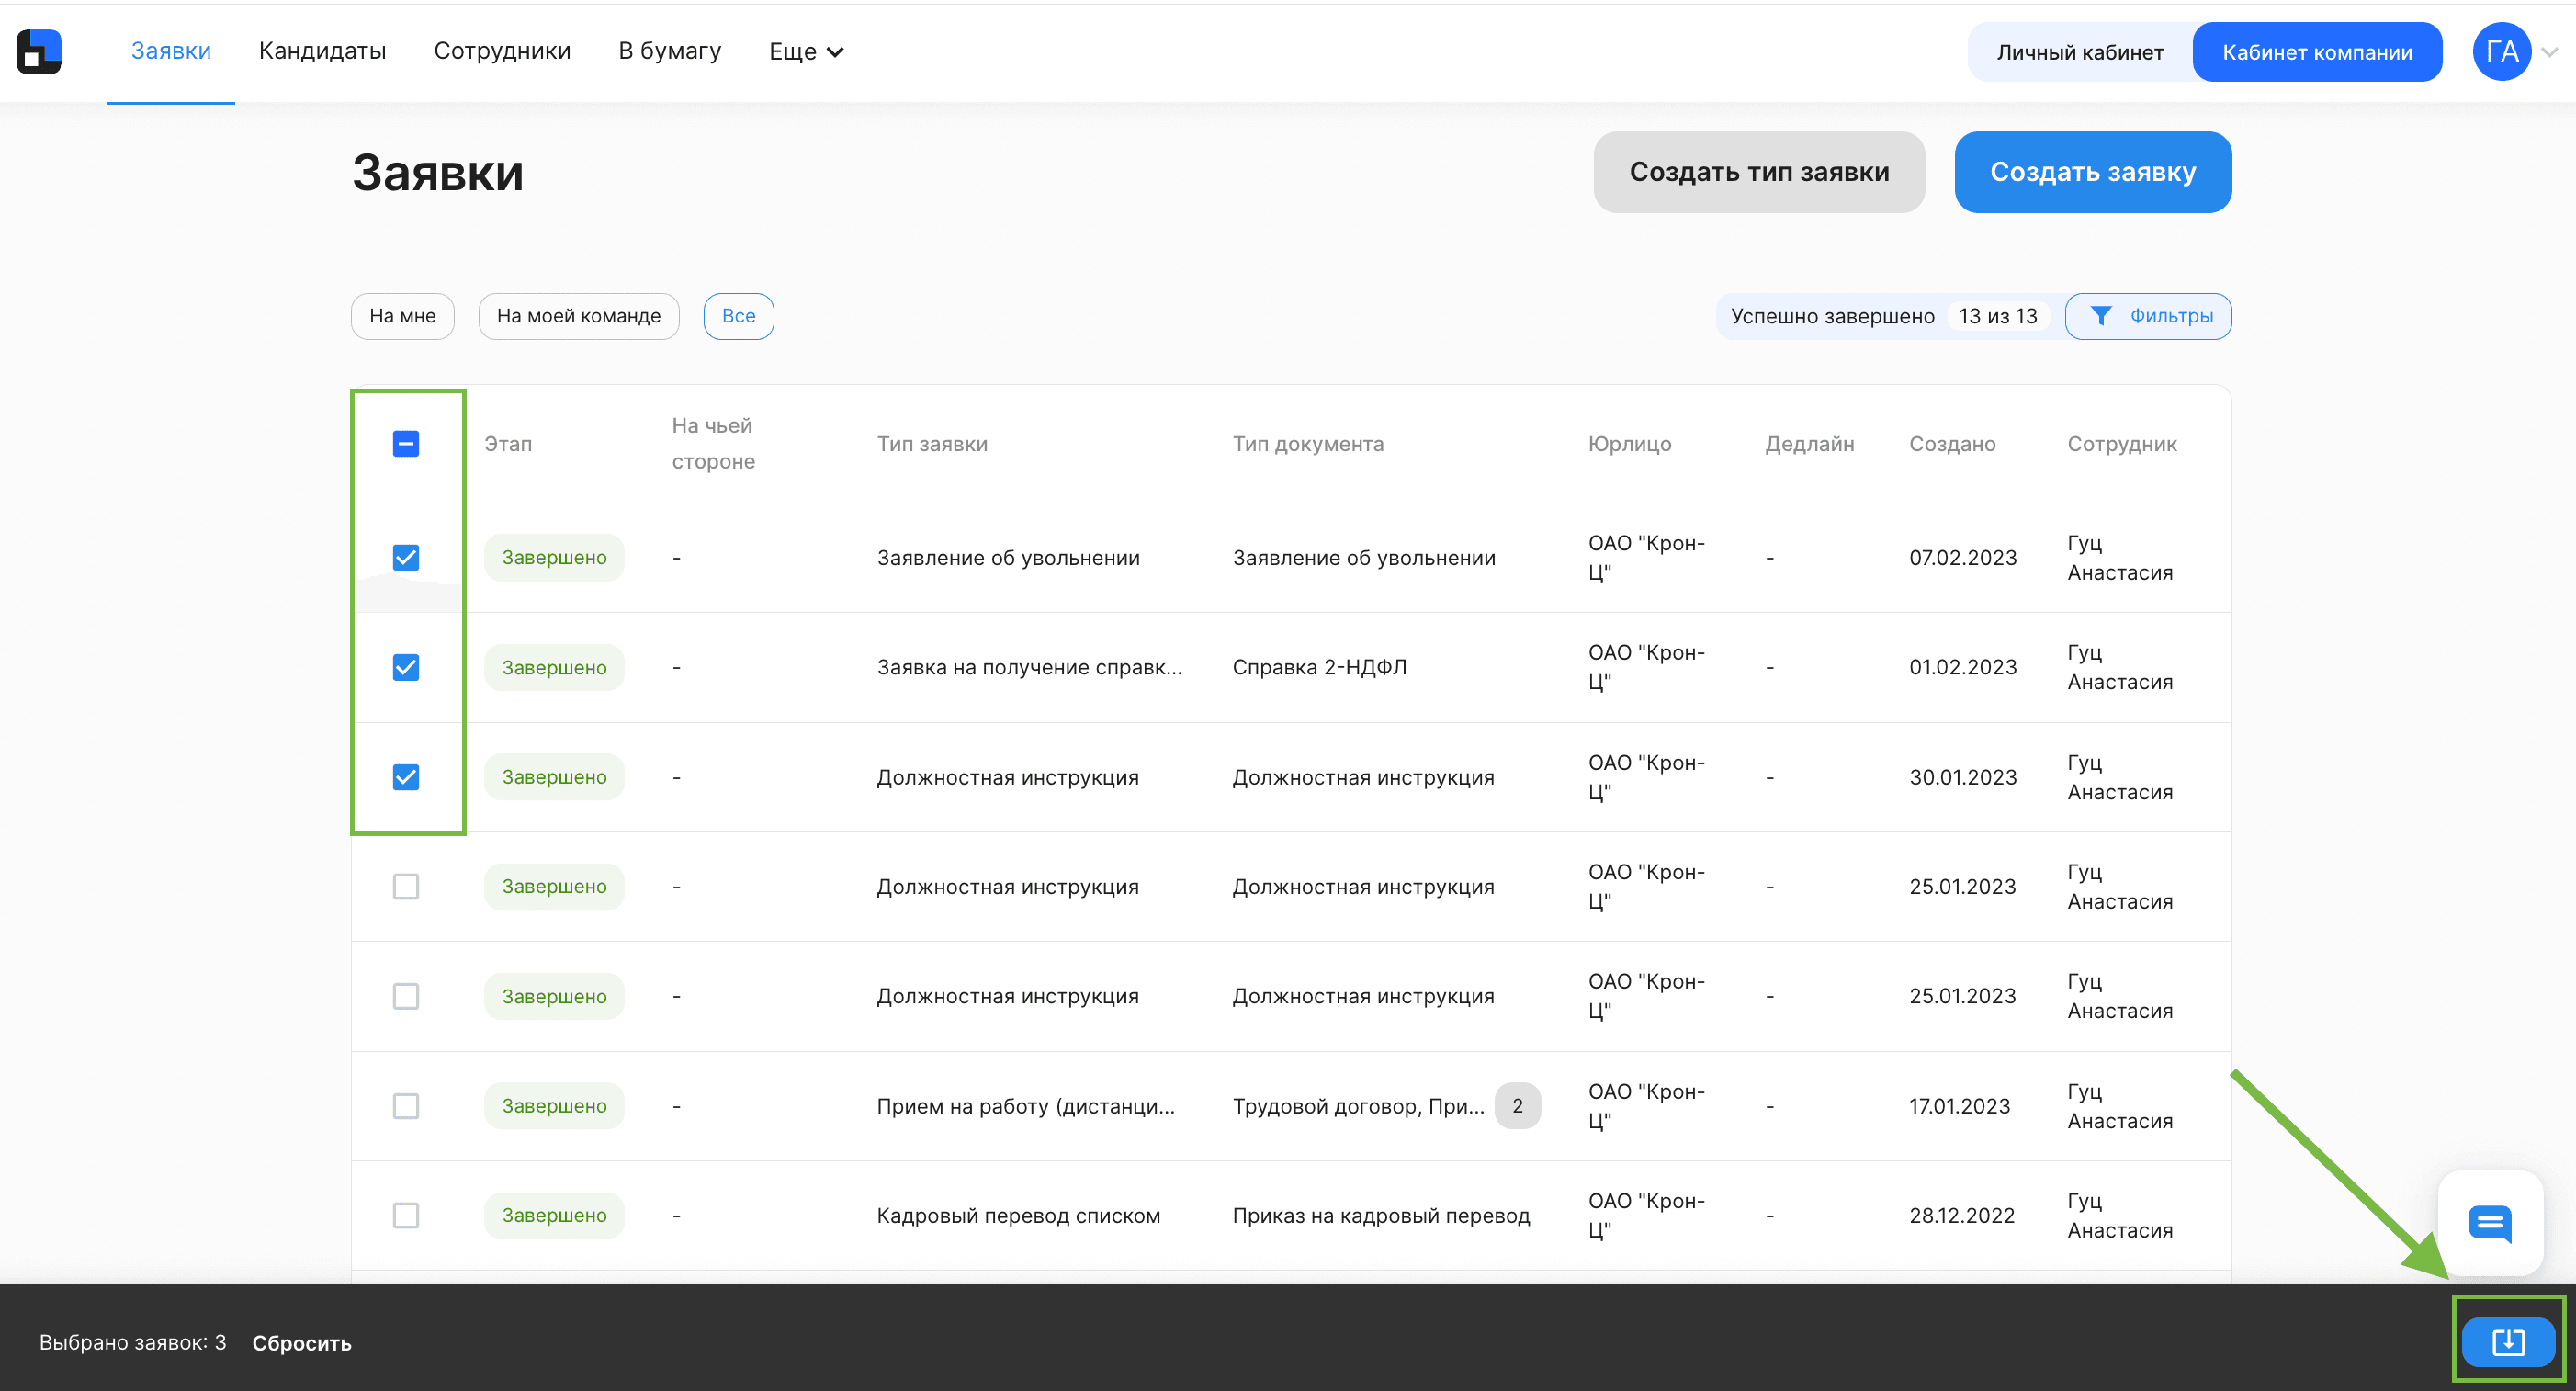Download the selected requests
2576x1391 pixels.
[2508, 1342]
